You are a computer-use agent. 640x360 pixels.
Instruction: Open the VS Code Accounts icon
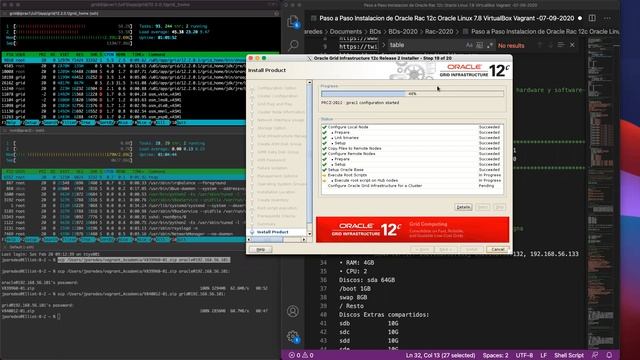pos(293,311)
